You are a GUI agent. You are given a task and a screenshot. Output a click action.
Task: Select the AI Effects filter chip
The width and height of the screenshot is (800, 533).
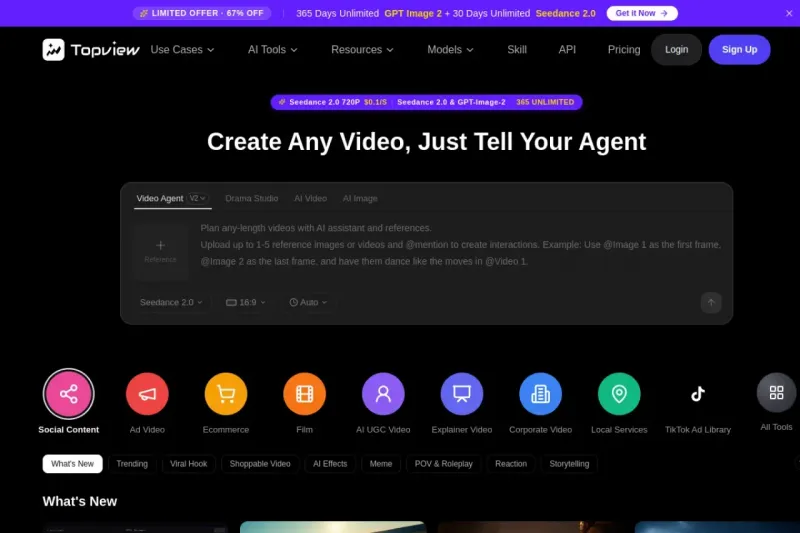[x=330, y=464]
